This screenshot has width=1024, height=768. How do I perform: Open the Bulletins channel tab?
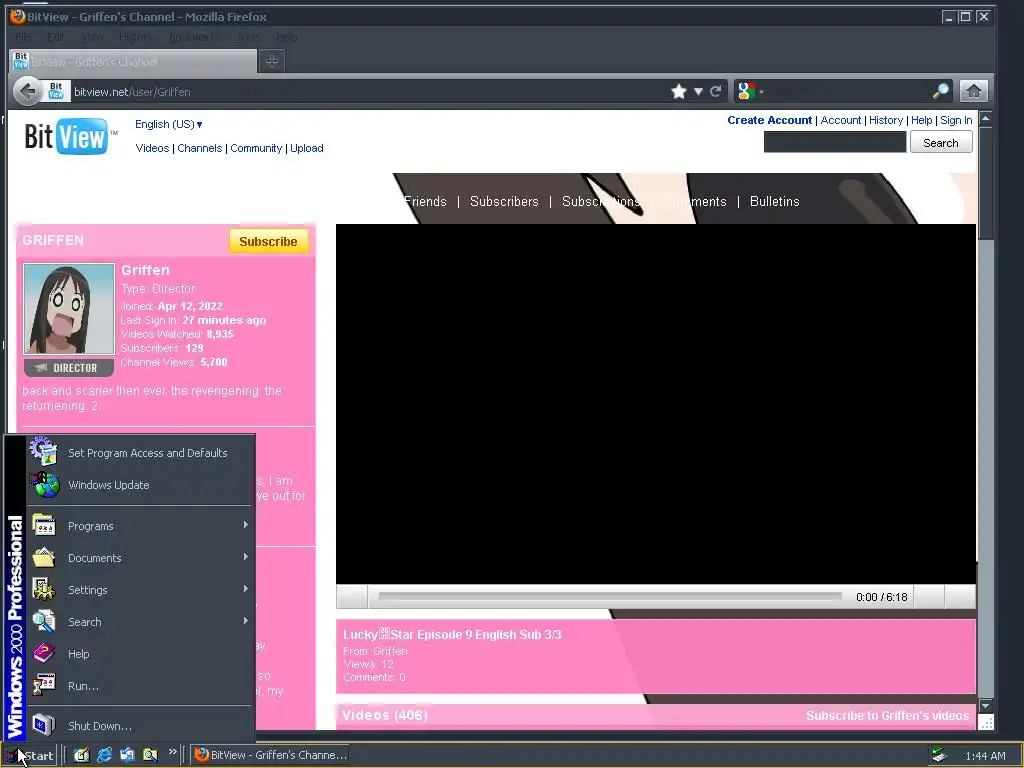click(775, 202)
